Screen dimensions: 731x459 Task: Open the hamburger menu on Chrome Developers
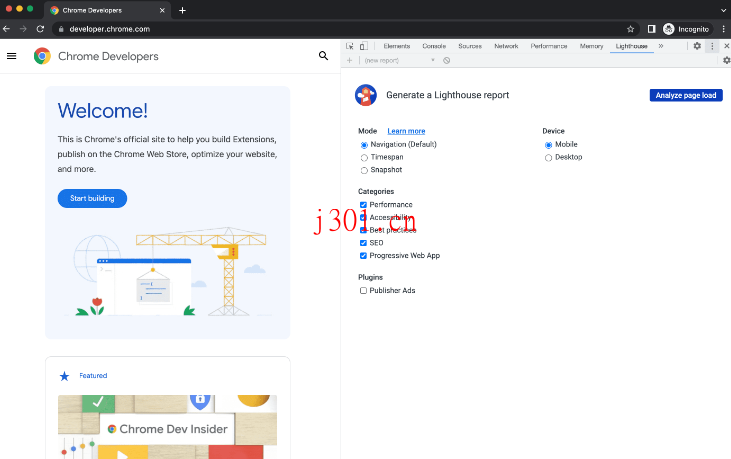12,56
